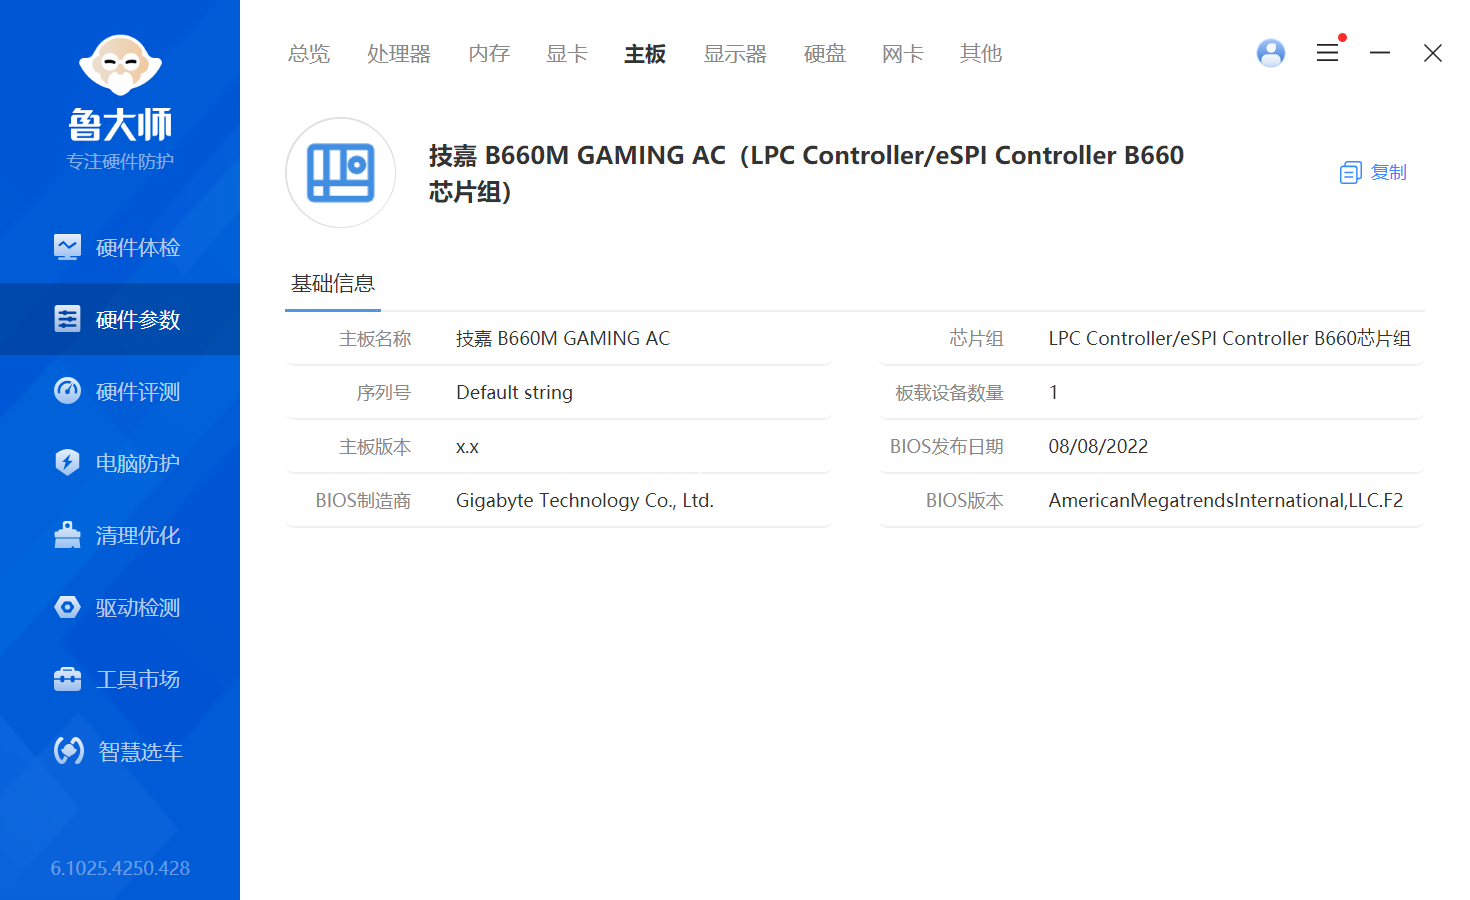This screenshot has width=1470, height=900.
Task: Click the 板载设备数量 value 1
Action: (1053, 392)
